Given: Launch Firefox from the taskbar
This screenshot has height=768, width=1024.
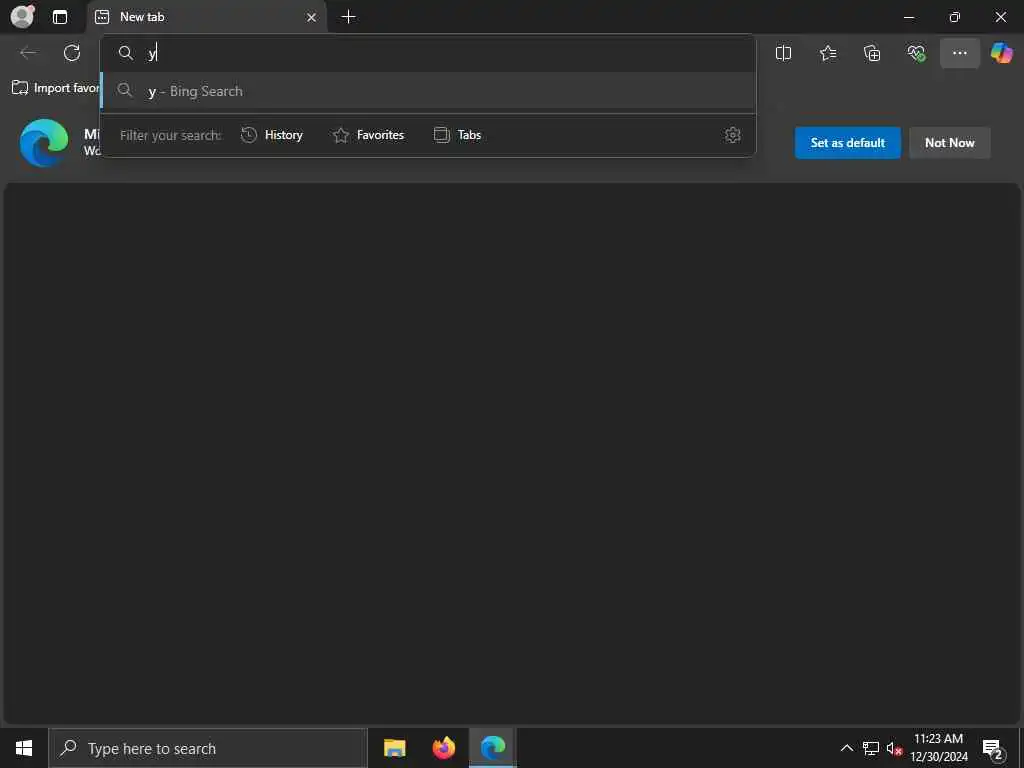Looking at the screenshot, I should [x=444, y=748].
